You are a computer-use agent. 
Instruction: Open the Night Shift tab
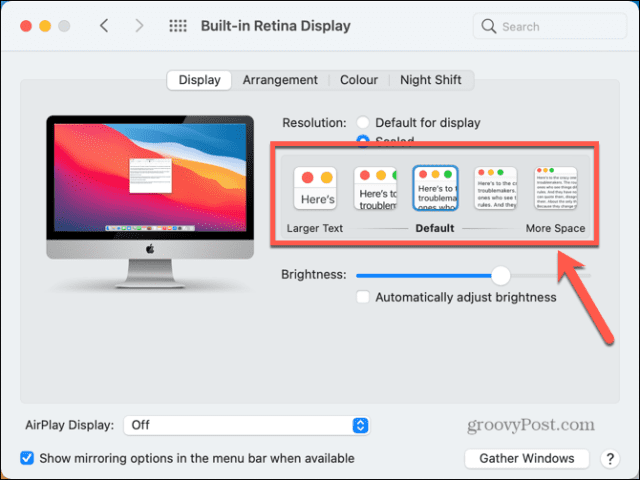pos(431,80)
